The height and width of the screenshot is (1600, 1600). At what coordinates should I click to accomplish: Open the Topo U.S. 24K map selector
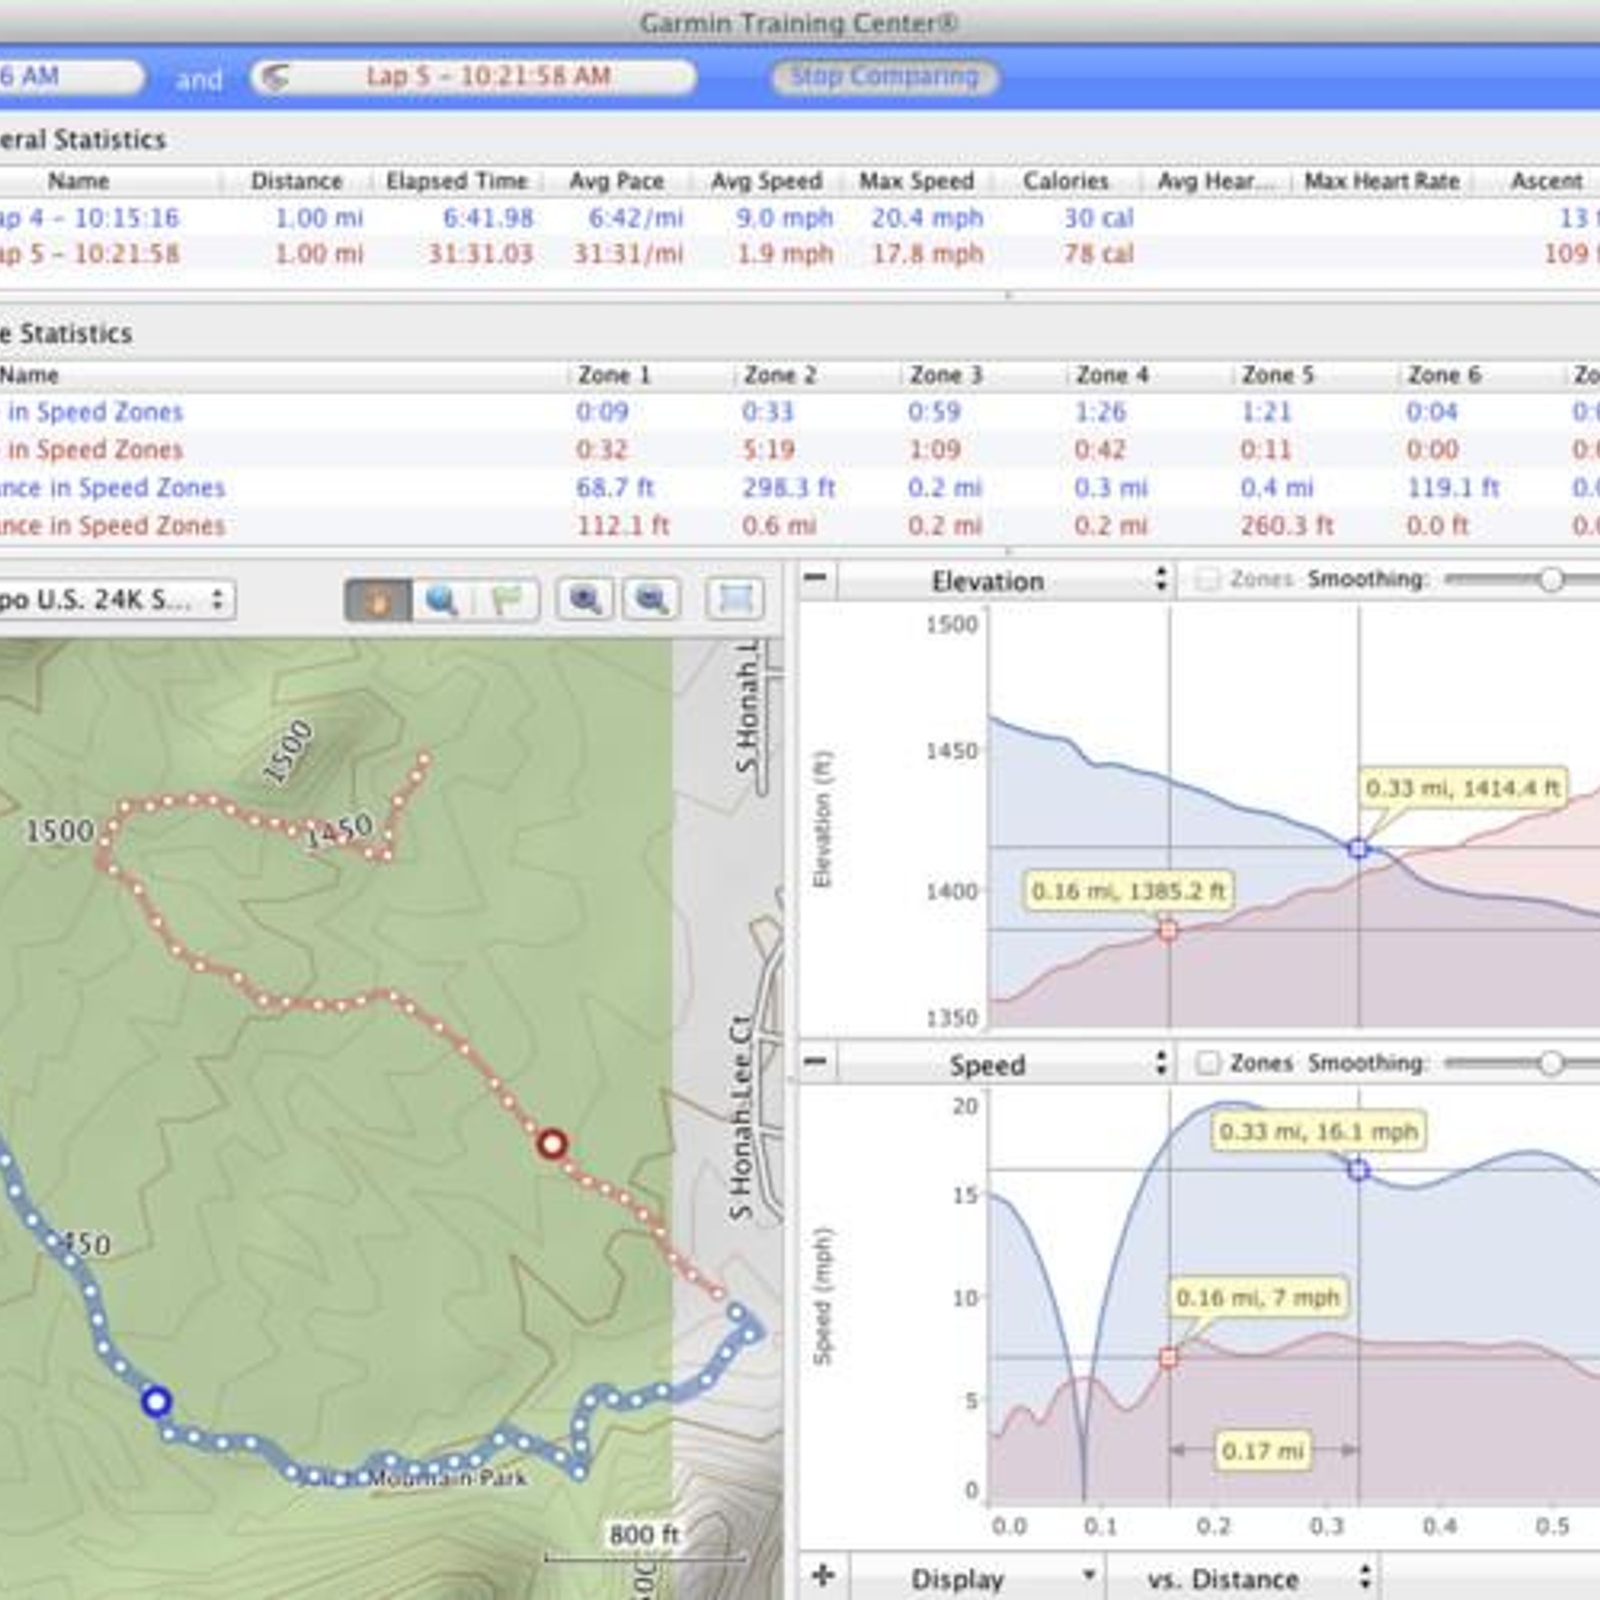coord(117,600)
